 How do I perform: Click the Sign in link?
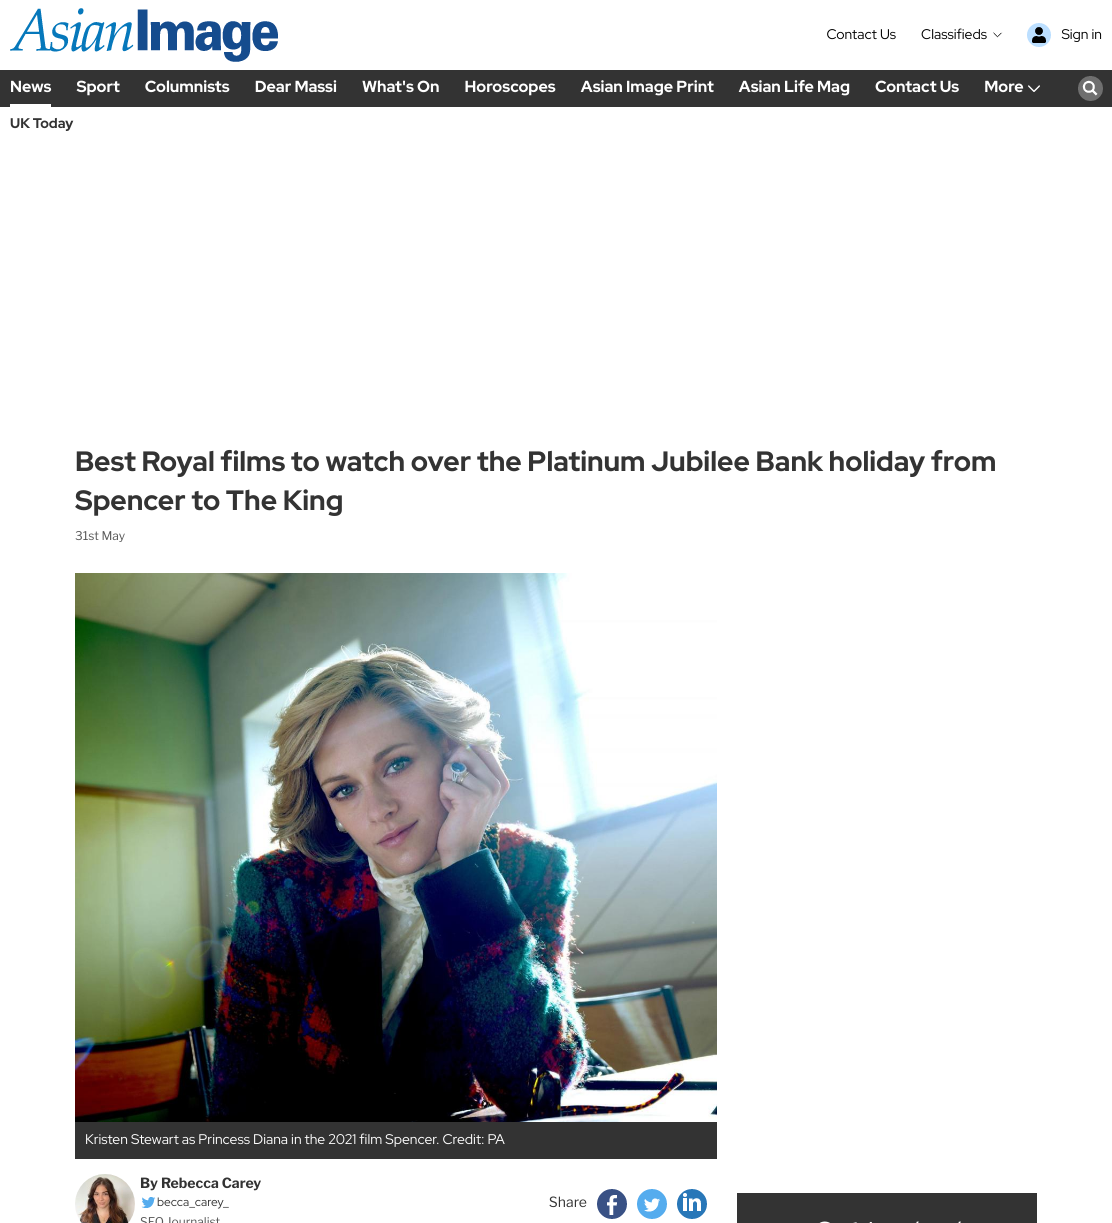pyautogui.click(x=1081, y=34)
